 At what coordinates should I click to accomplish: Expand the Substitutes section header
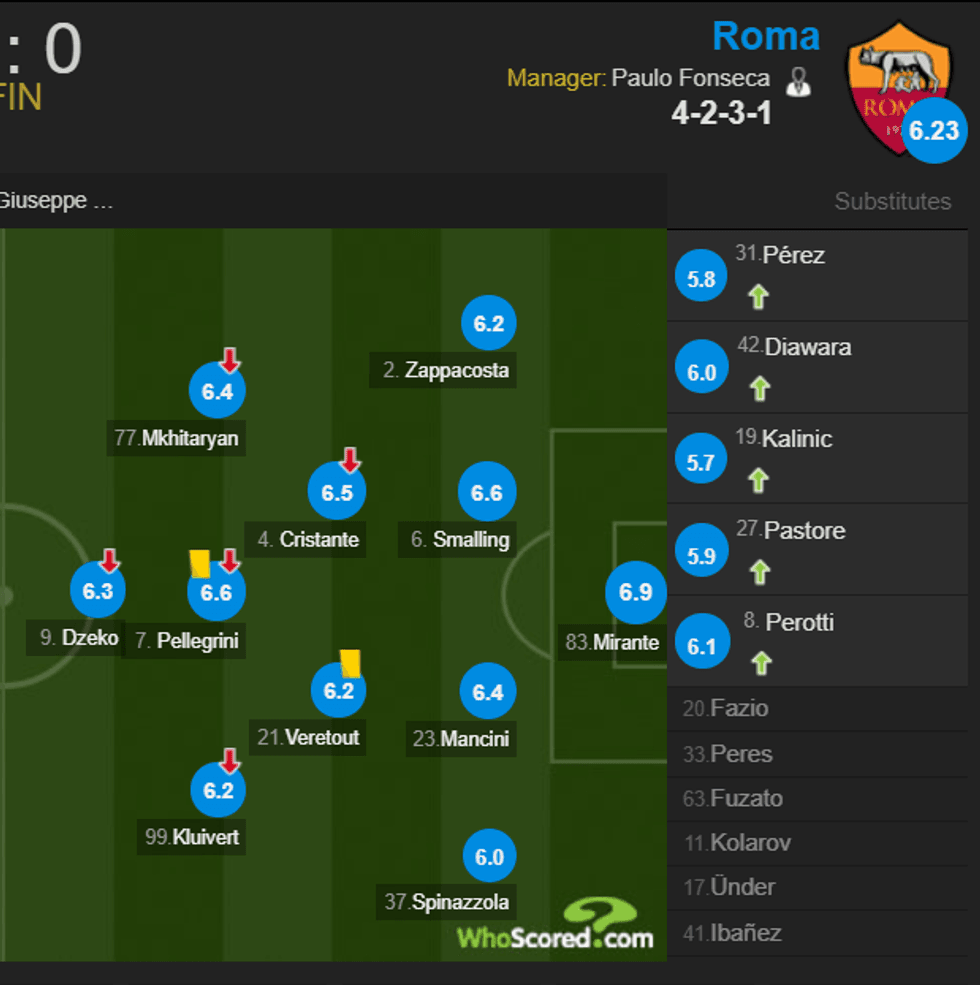(892, 201)
